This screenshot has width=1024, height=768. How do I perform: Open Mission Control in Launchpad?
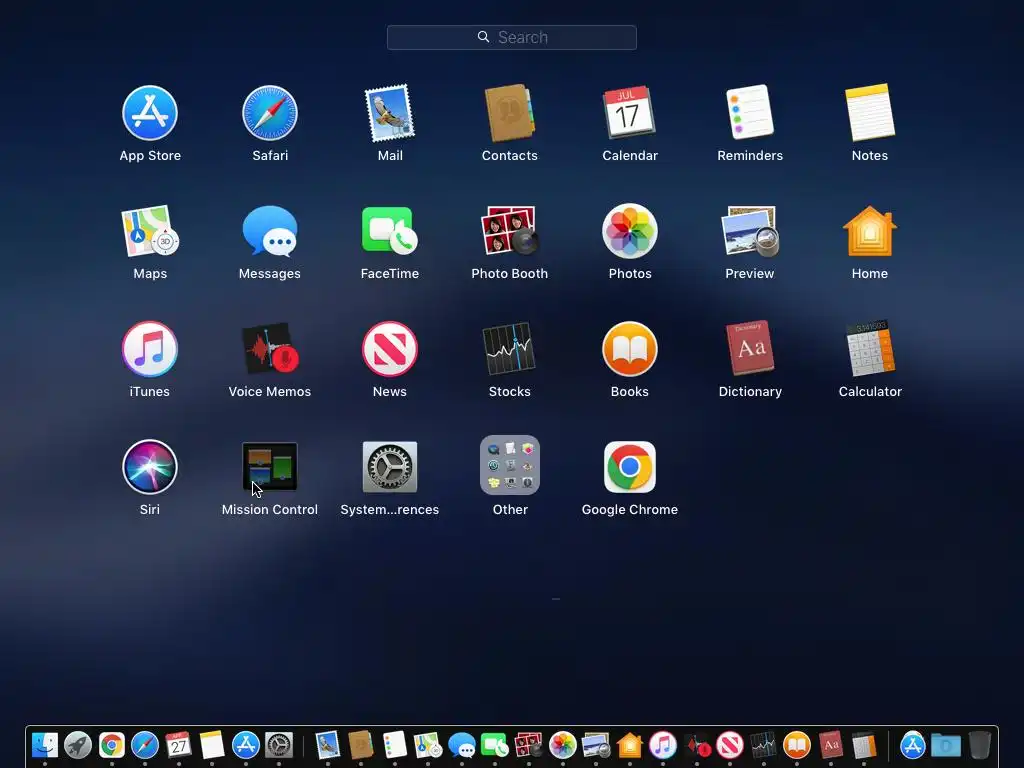270,466
